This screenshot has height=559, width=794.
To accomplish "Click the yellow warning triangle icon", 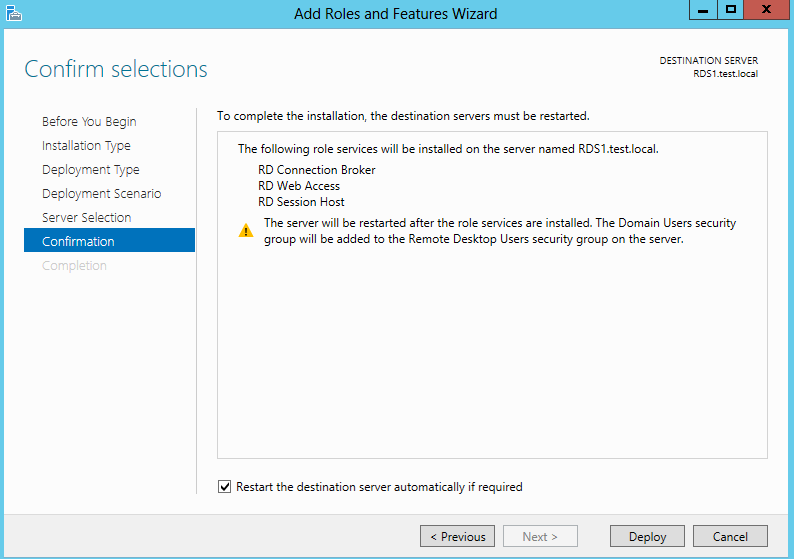I will (x=246, y=230).
